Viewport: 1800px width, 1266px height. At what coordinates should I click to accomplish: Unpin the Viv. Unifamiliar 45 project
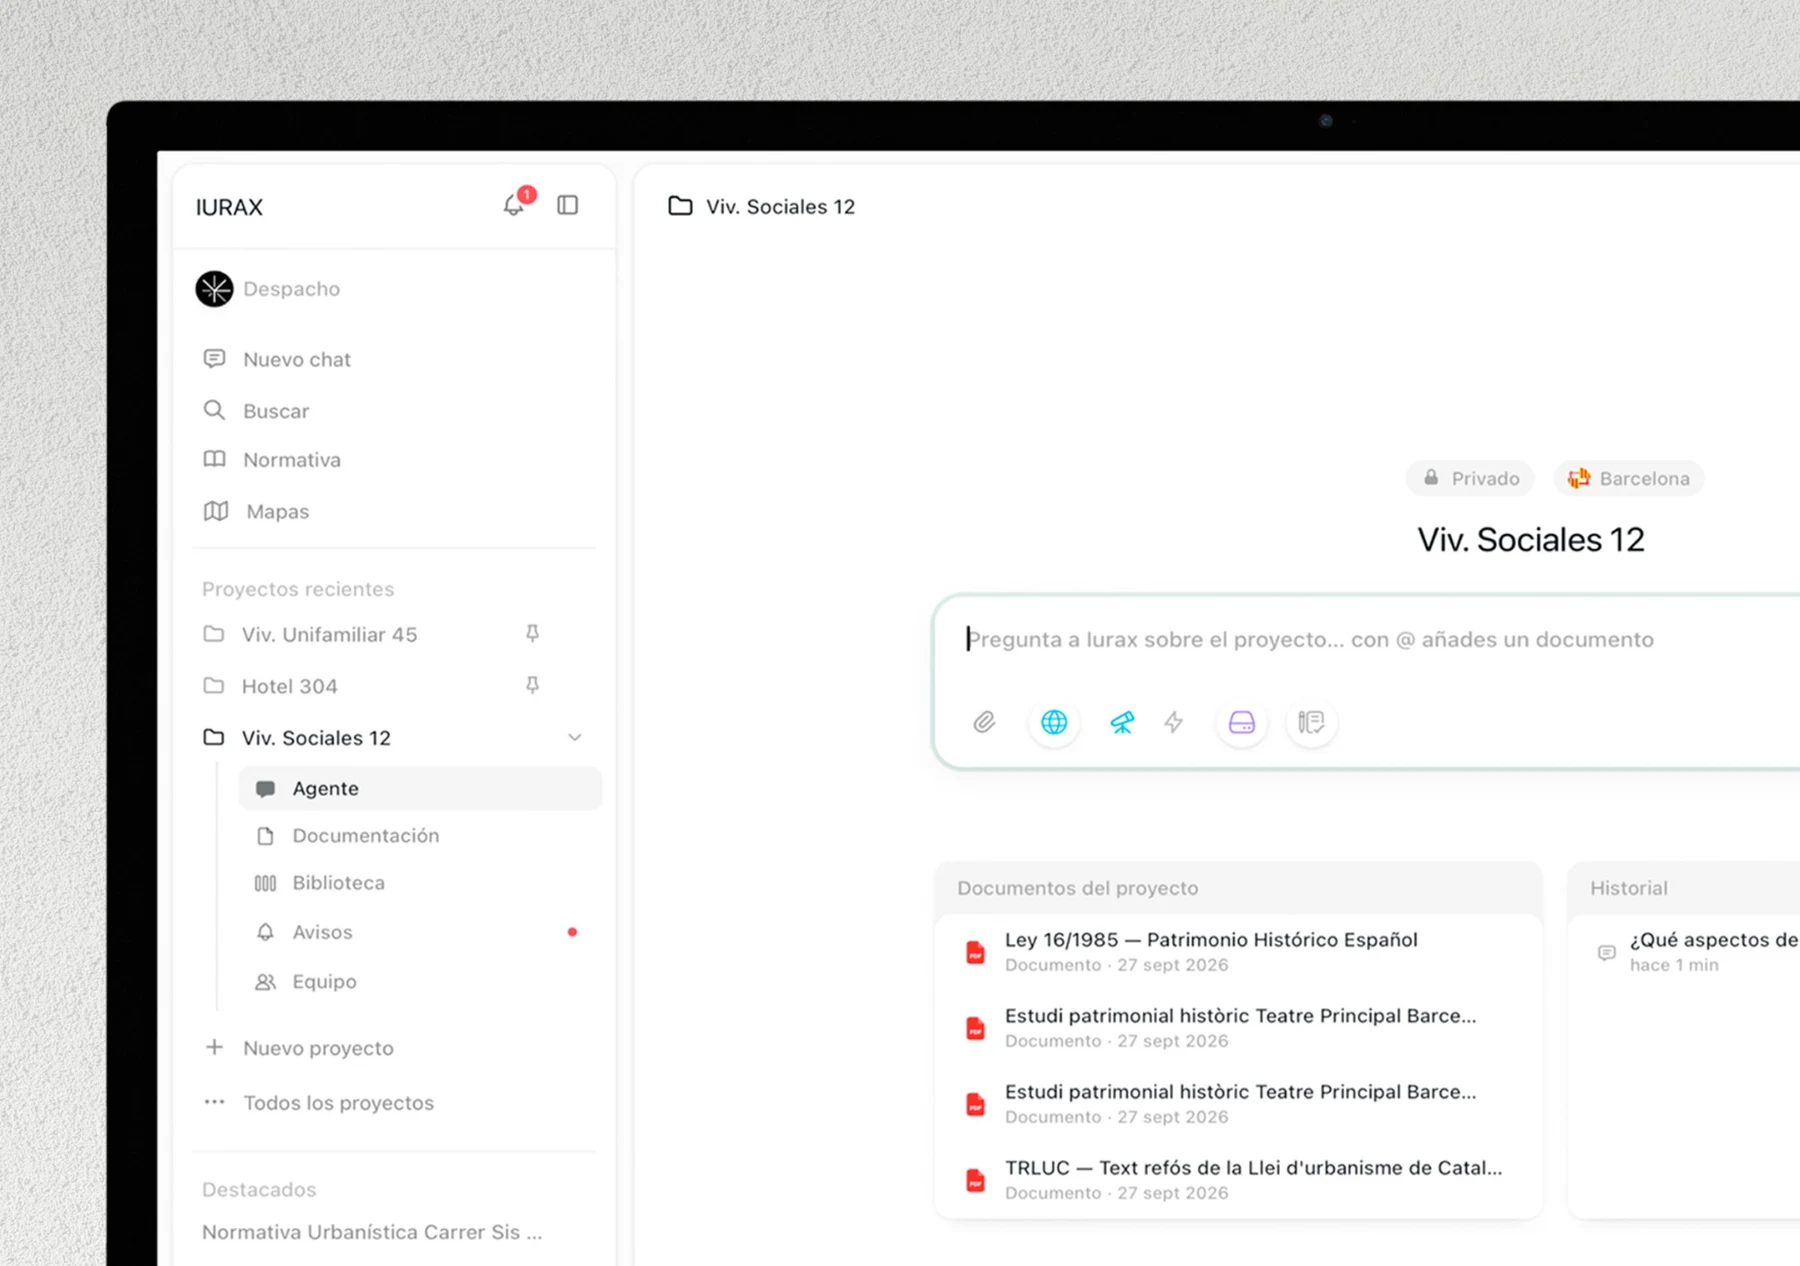[x=533, y=634]
